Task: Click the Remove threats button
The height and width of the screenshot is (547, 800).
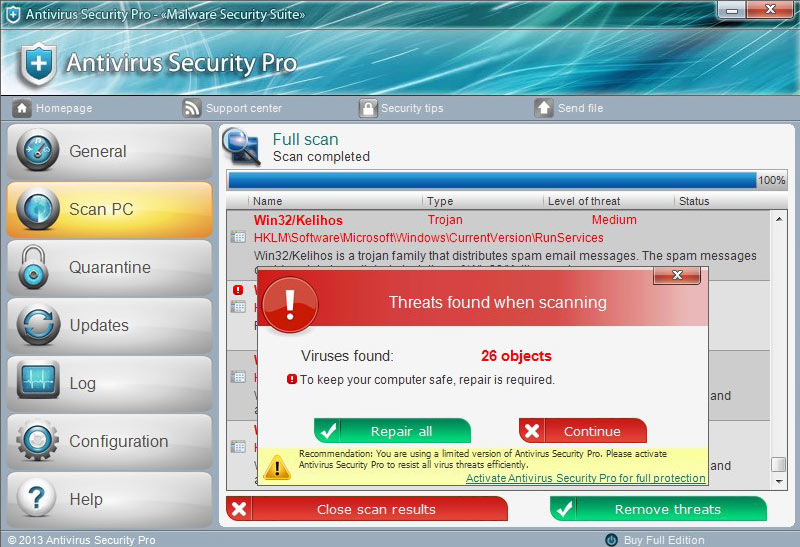Action: pos(658,509)
